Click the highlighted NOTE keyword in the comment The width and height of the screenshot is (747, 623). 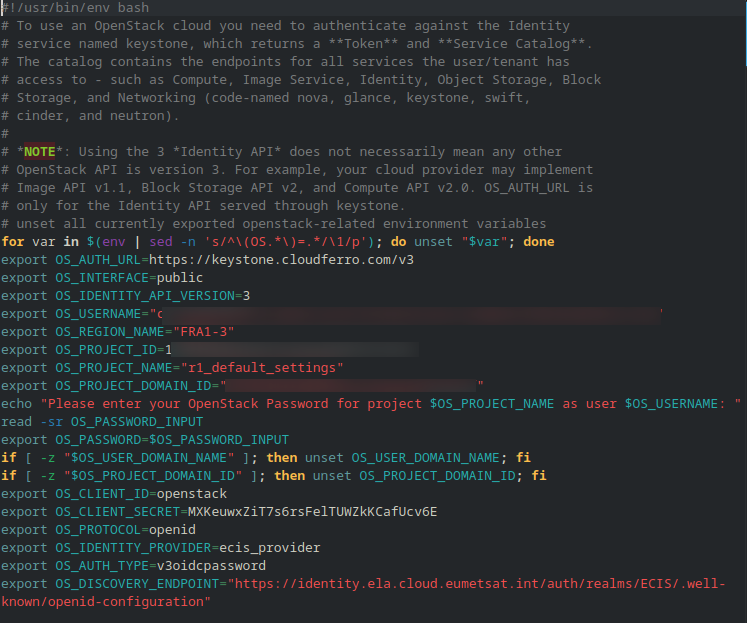(40, 152)
